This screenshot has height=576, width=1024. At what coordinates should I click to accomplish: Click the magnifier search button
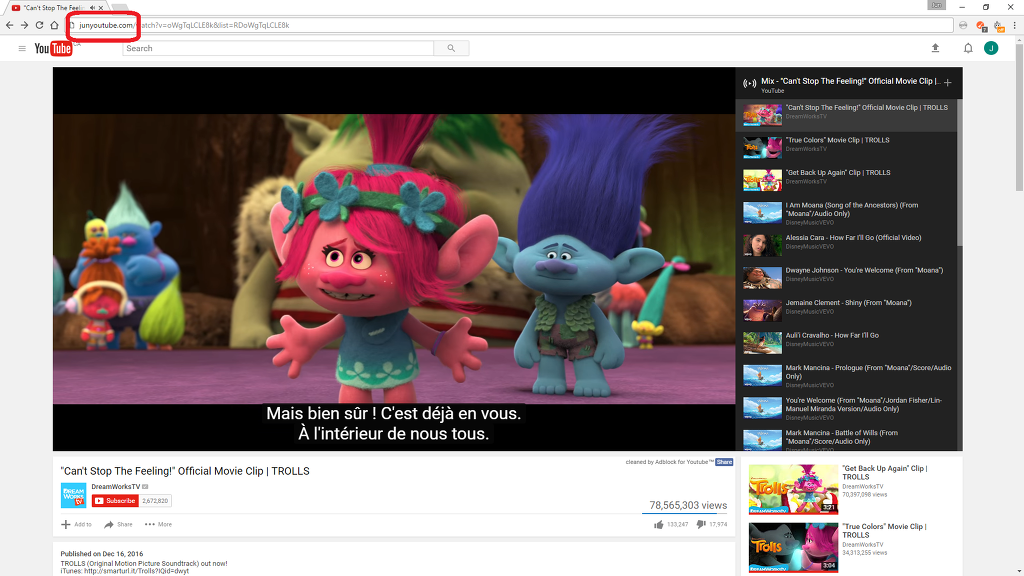(x=451, y=48)
